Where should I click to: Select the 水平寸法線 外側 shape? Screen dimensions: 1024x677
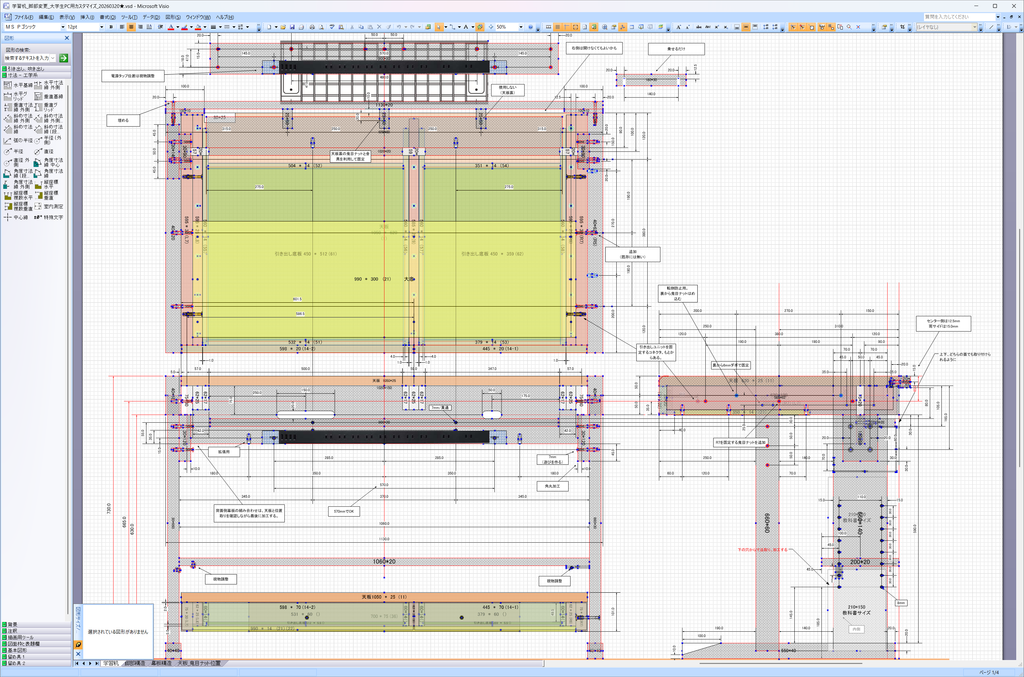tap(49, 85)
